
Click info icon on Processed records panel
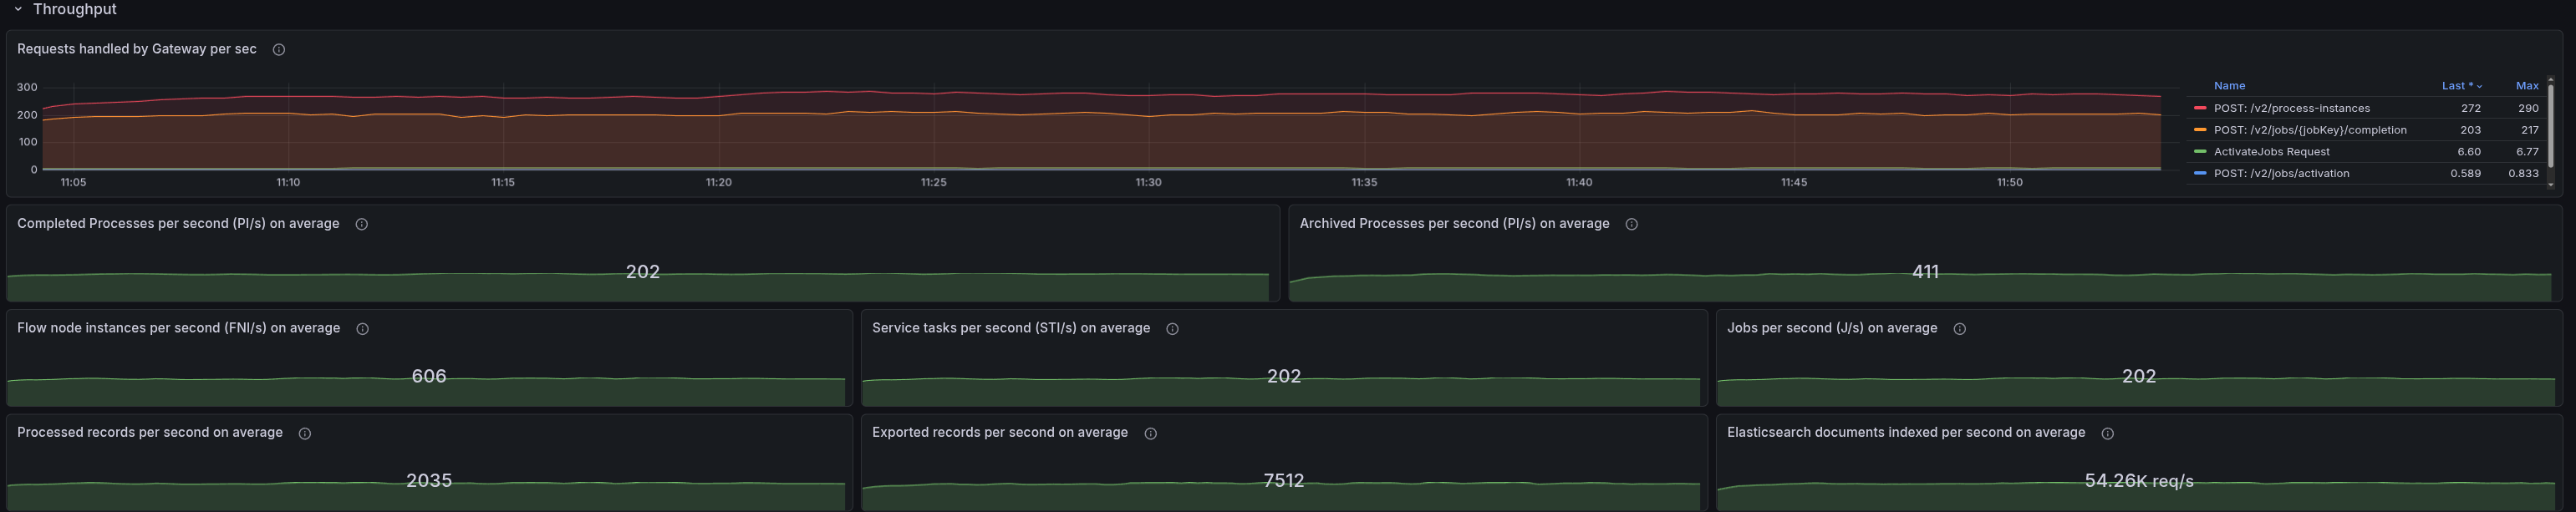pos(305,433)
